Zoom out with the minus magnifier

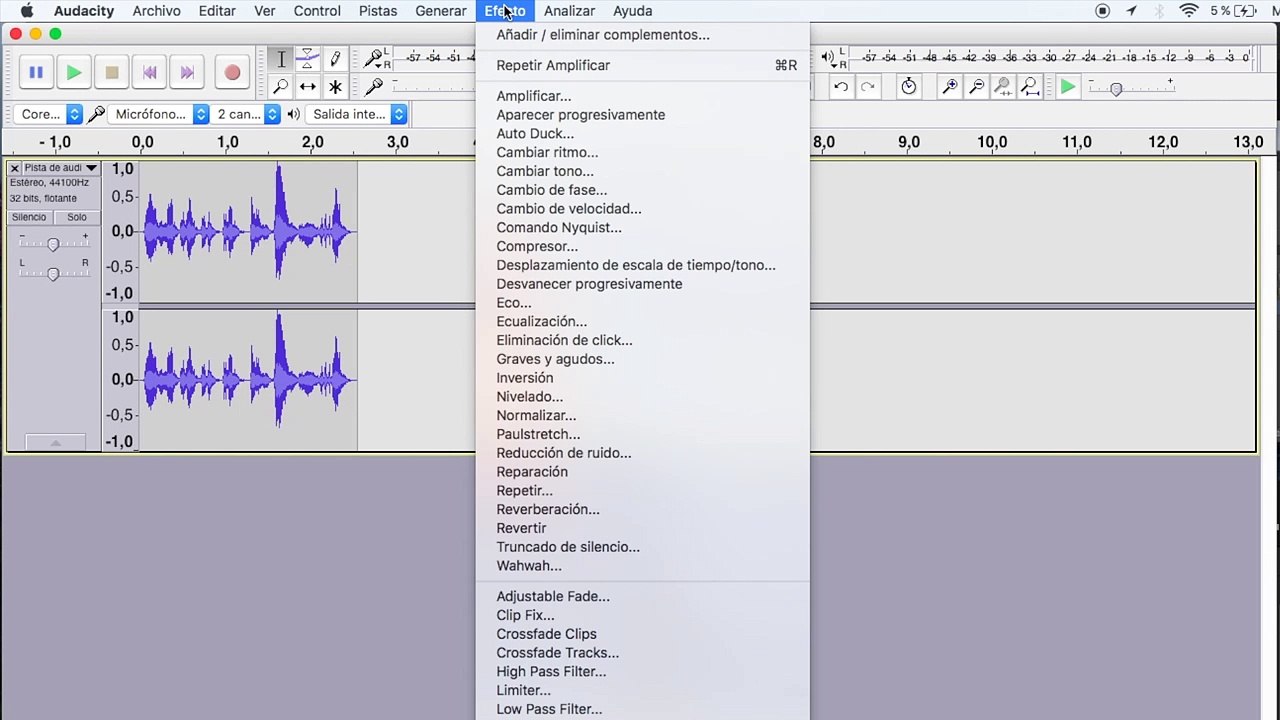pos(977,87)
